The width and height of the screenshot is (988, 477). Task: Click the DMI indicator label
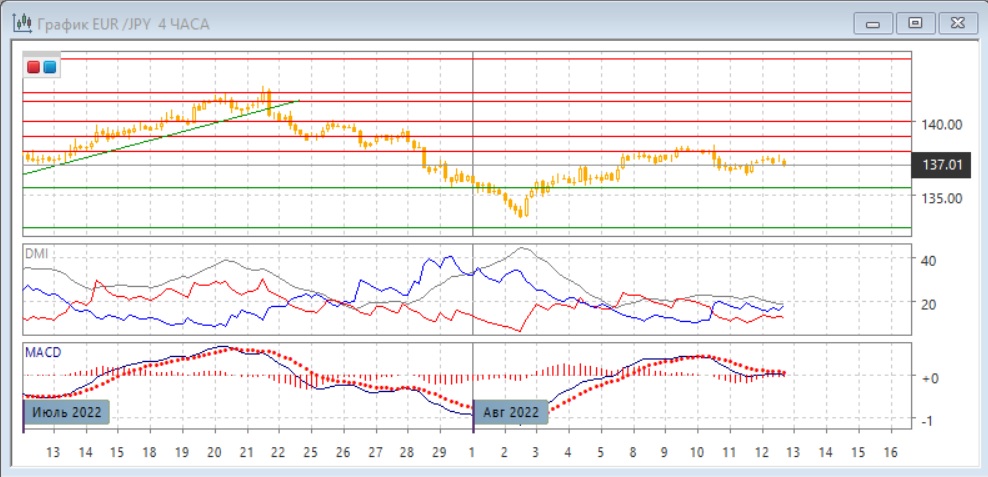[36, 254]
